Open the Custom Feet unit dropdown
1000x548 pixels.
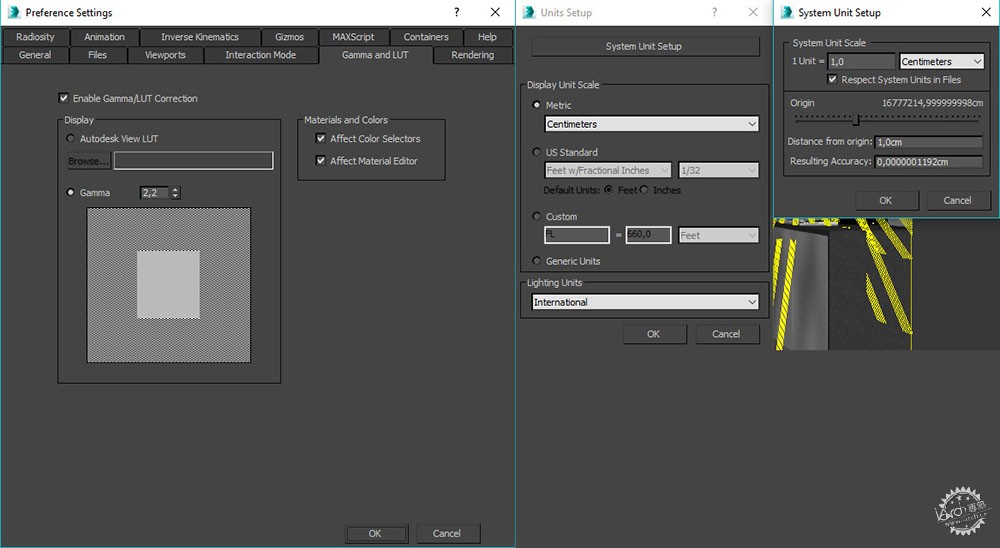719,235
